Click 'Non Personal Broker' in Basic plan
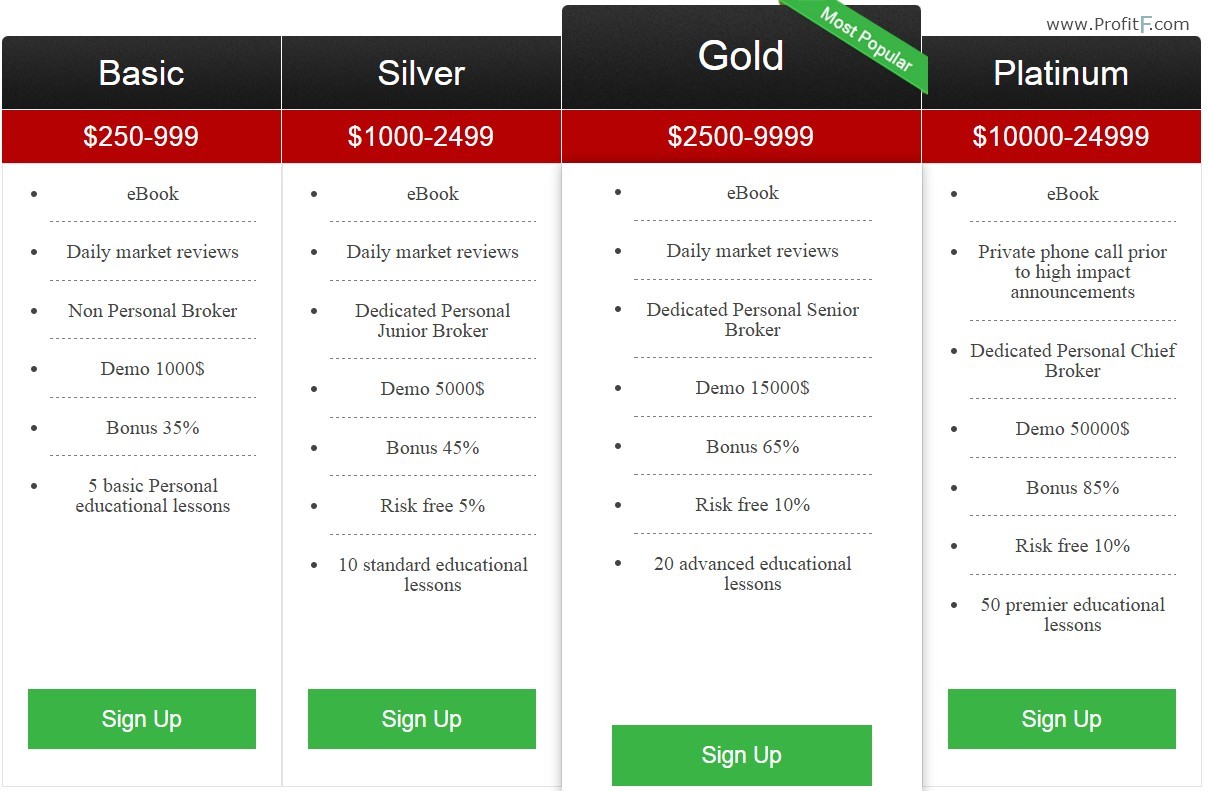 (x=153, y=311)
